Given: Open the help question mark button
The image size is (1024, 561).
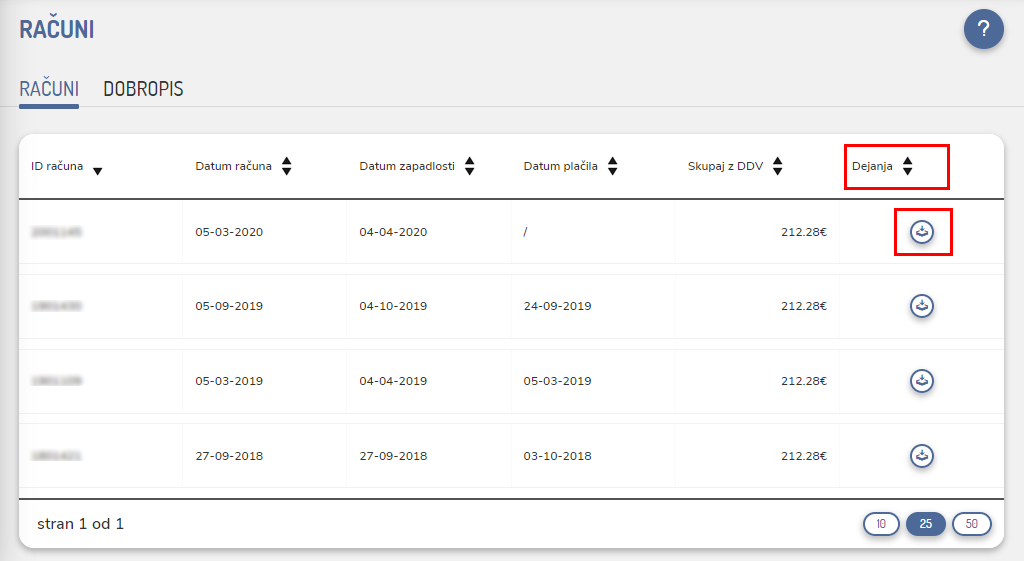Looking at the screenshot, I should click(x=983, y=29).
